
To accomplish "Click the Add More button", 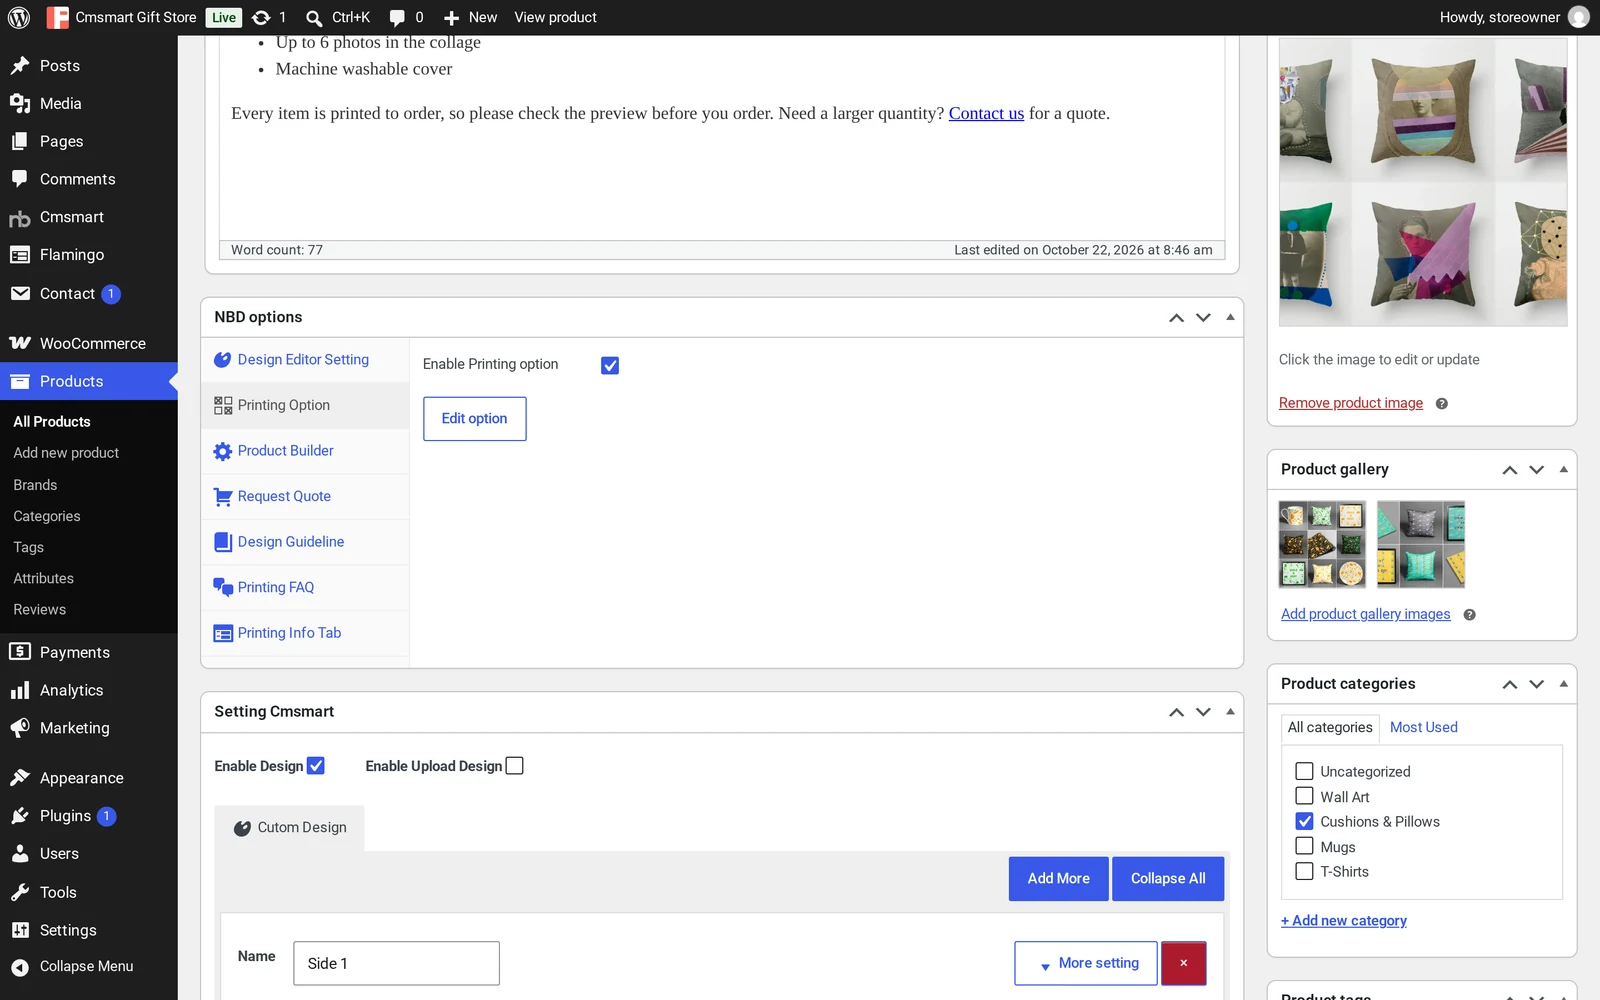I will click(1058, 879).
